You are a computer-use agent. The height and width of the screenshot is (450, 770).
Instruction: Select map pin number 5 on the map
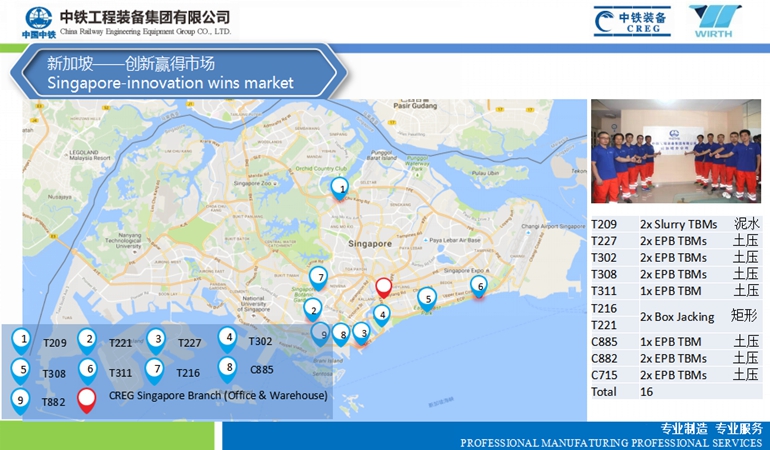[427, 300]
